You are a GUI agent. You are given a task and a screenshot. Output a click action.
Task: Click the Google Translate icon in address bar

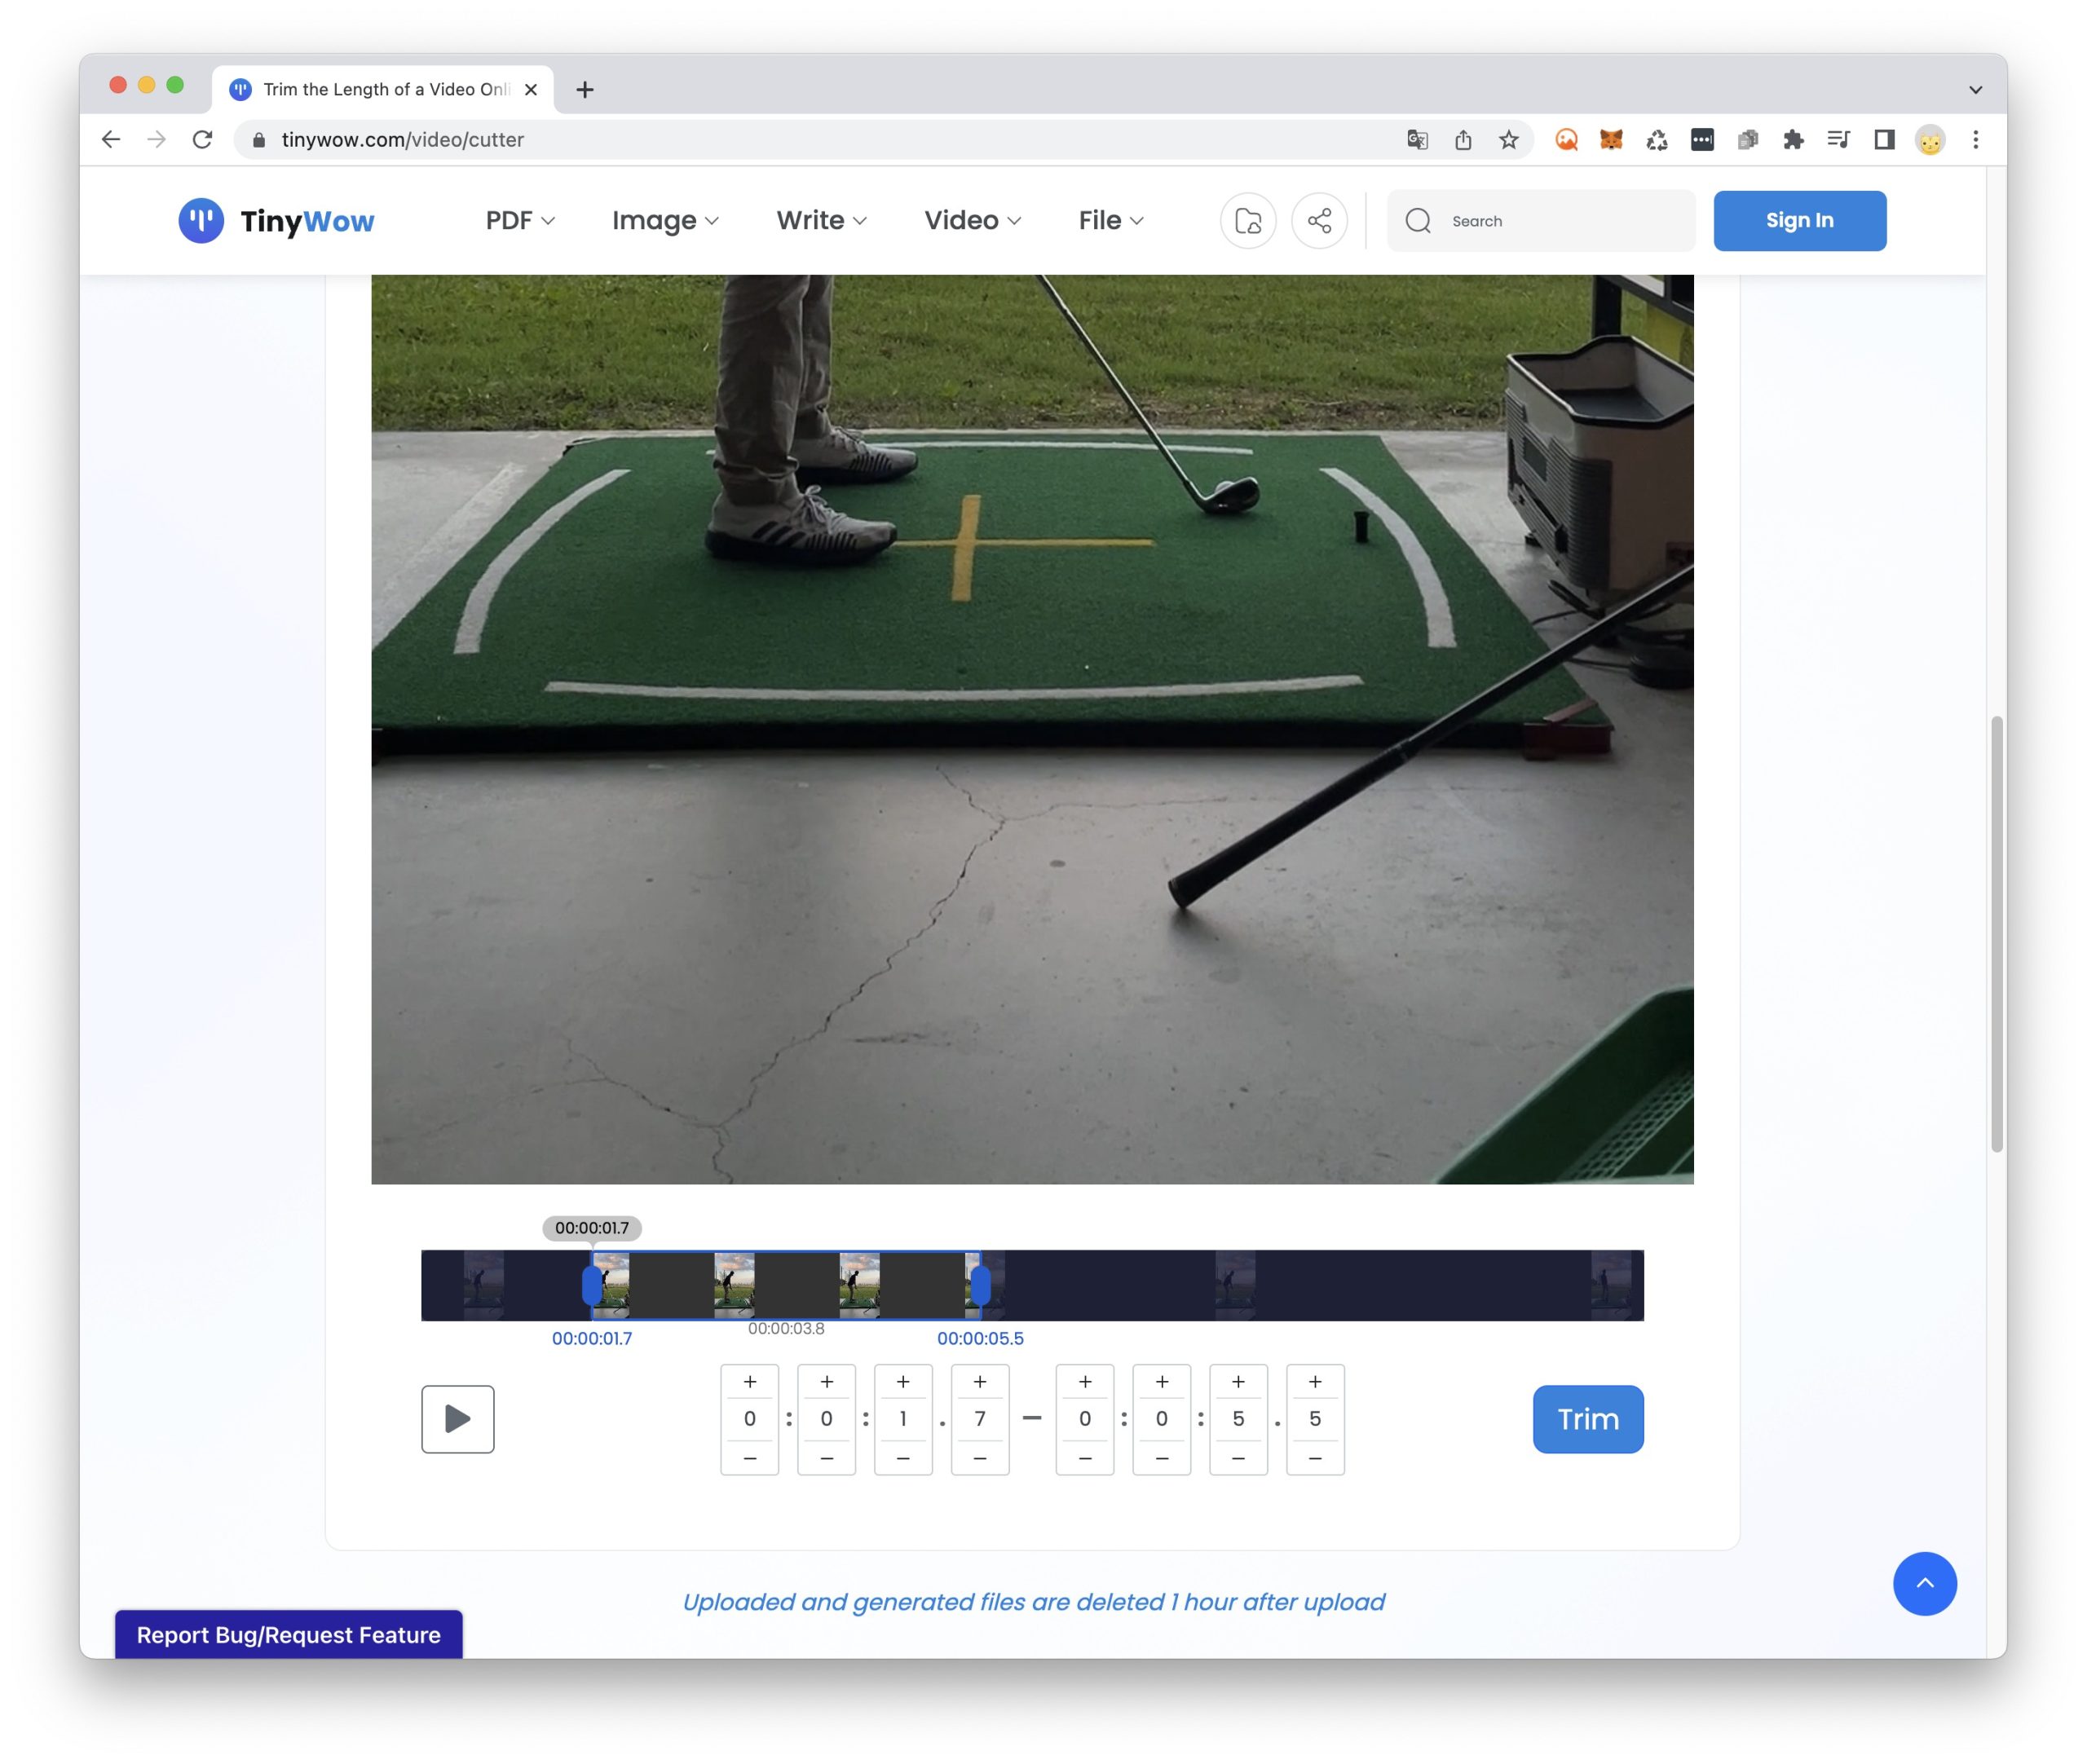pyautogui.click(x=1416, y=140)
